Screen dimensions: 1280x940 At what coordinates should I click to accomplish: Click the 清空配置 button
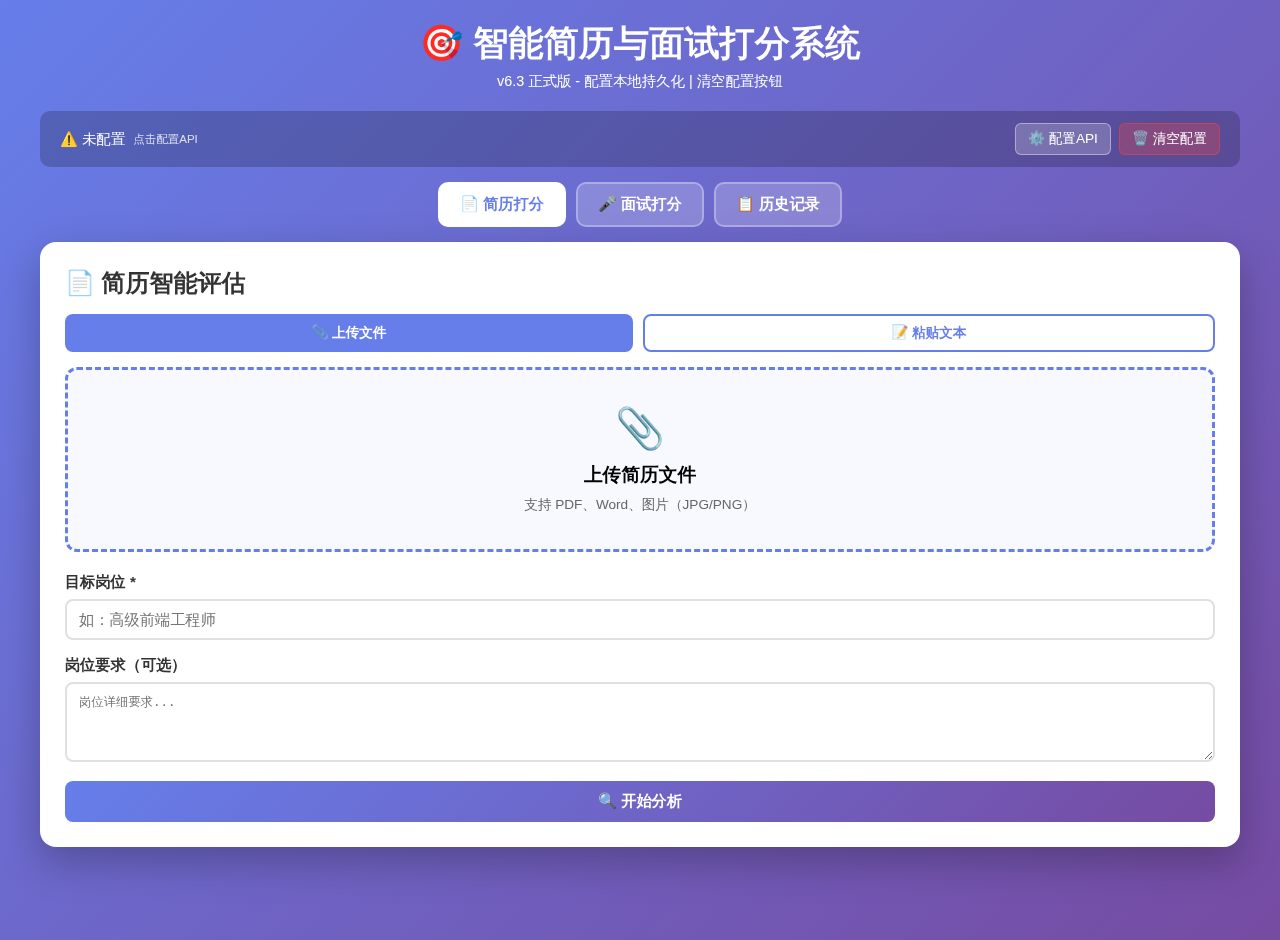[x=1169, y=138]
